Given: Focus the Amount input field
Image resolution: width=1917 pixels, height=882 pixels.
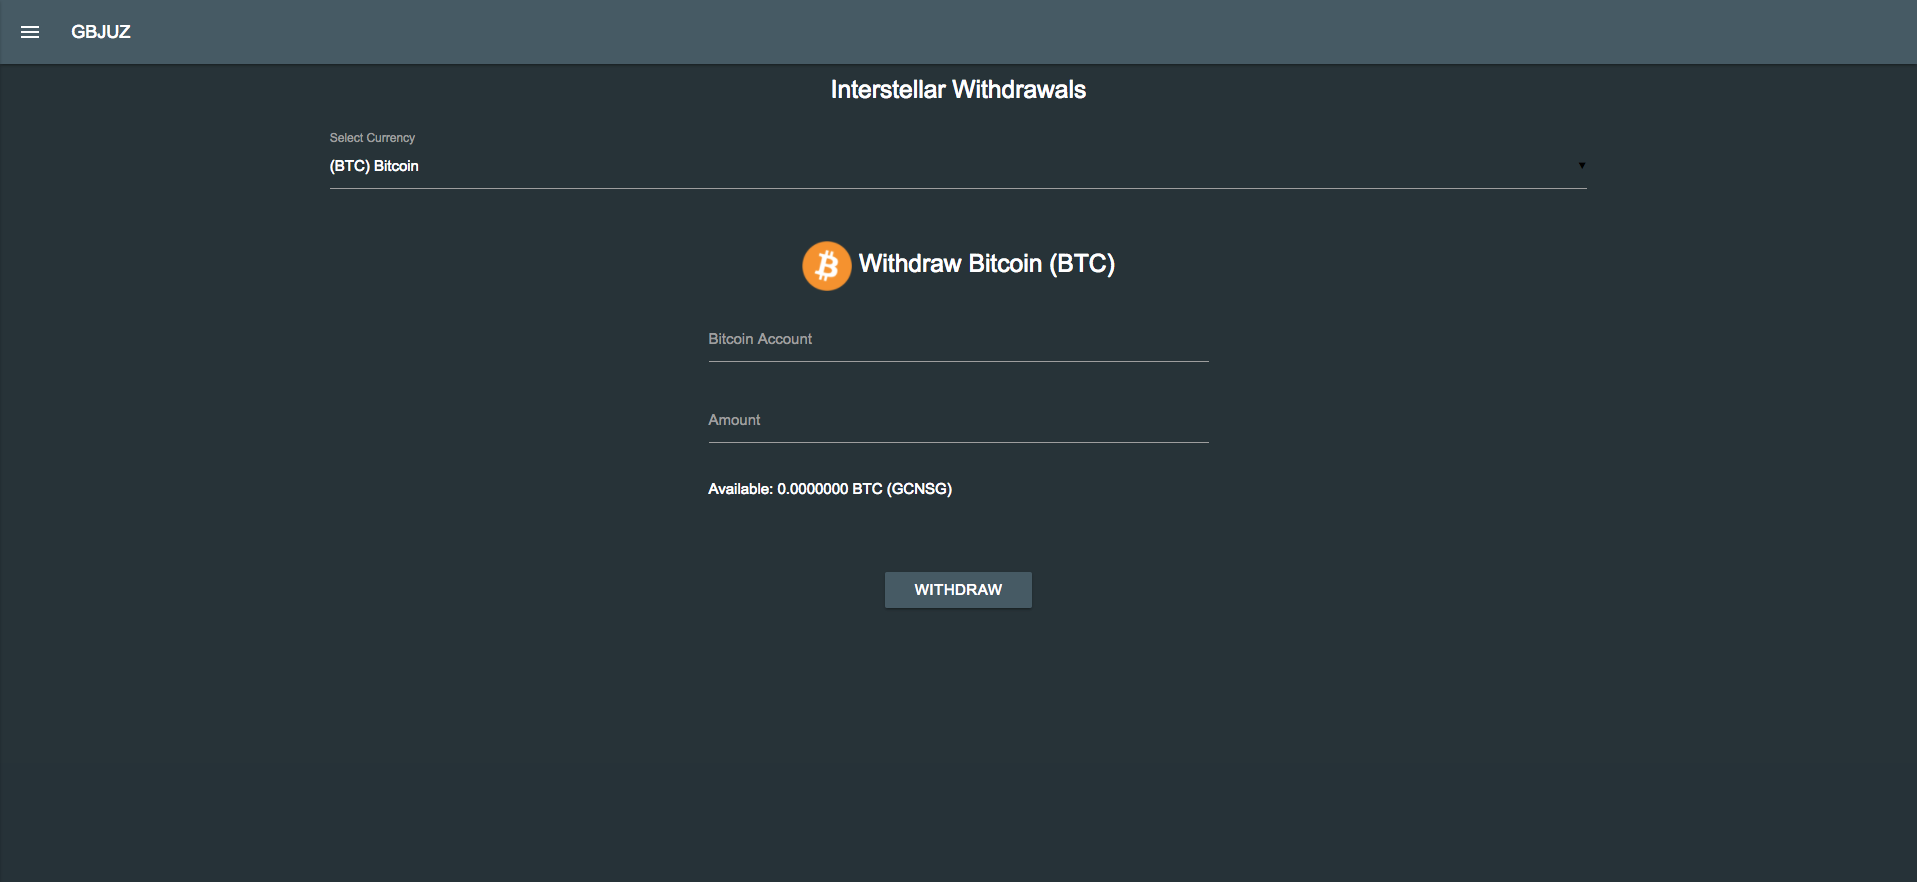Looking at the screenshot, I should pyautogui.click(x=958, y=421).
